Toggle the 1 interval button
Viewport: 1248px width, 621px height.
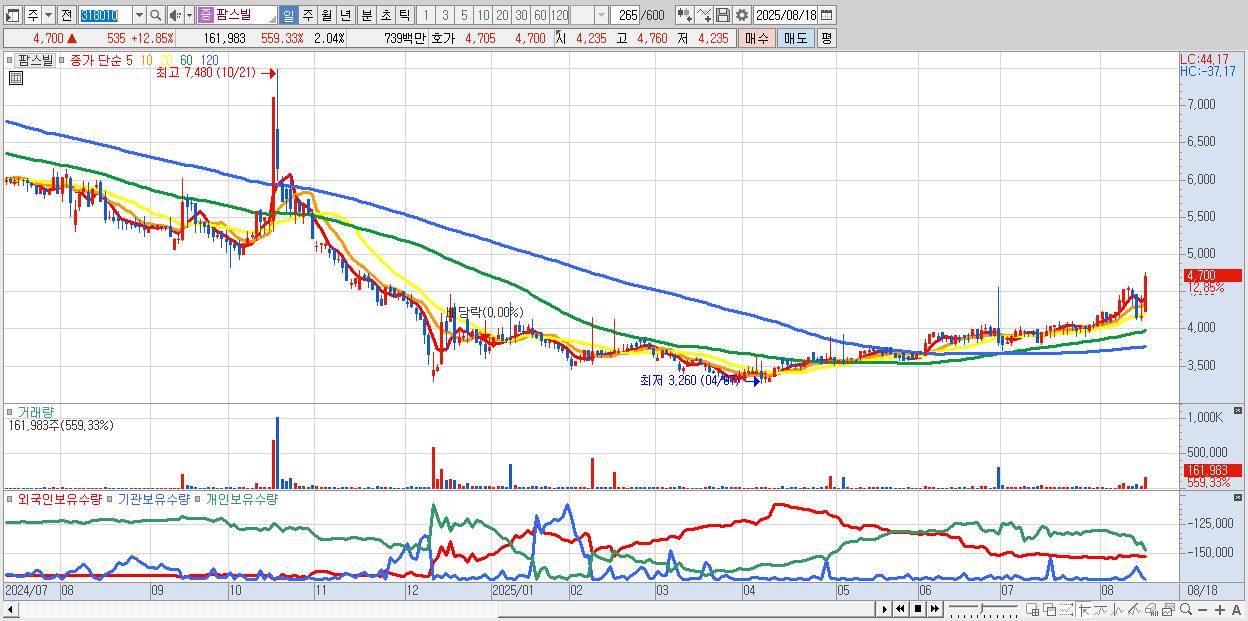pyautogui.click(x=426, y=15)
